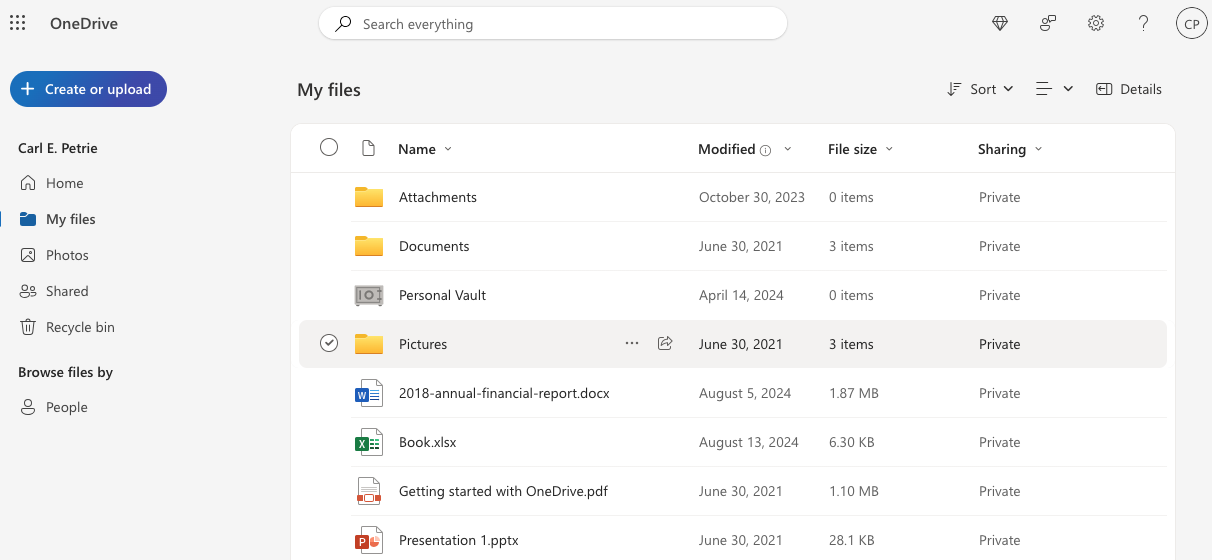Open the Pictures folder name
Image resolution: width=1212 pixels, height=560 pixels.
point(423,344)
